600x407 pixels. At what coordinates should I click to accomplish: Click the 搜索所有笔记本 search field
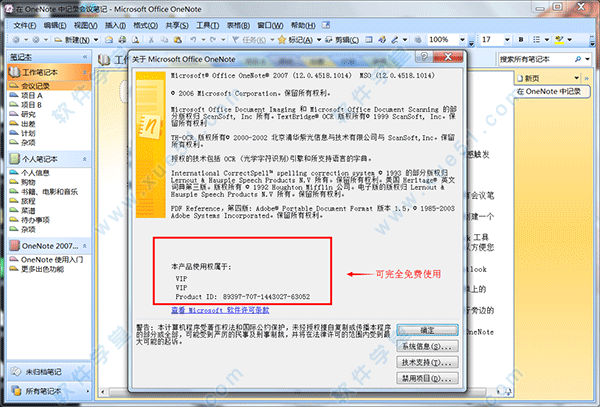pyautogui.click(x=535, y=59)
